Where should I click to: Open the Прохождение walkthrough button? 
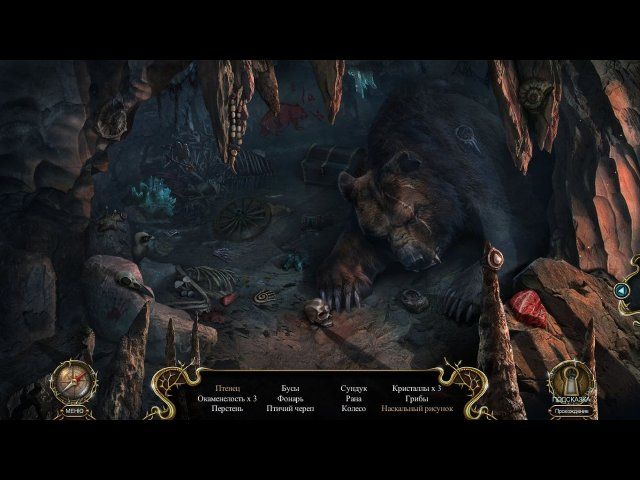click(x=571, y=411)
